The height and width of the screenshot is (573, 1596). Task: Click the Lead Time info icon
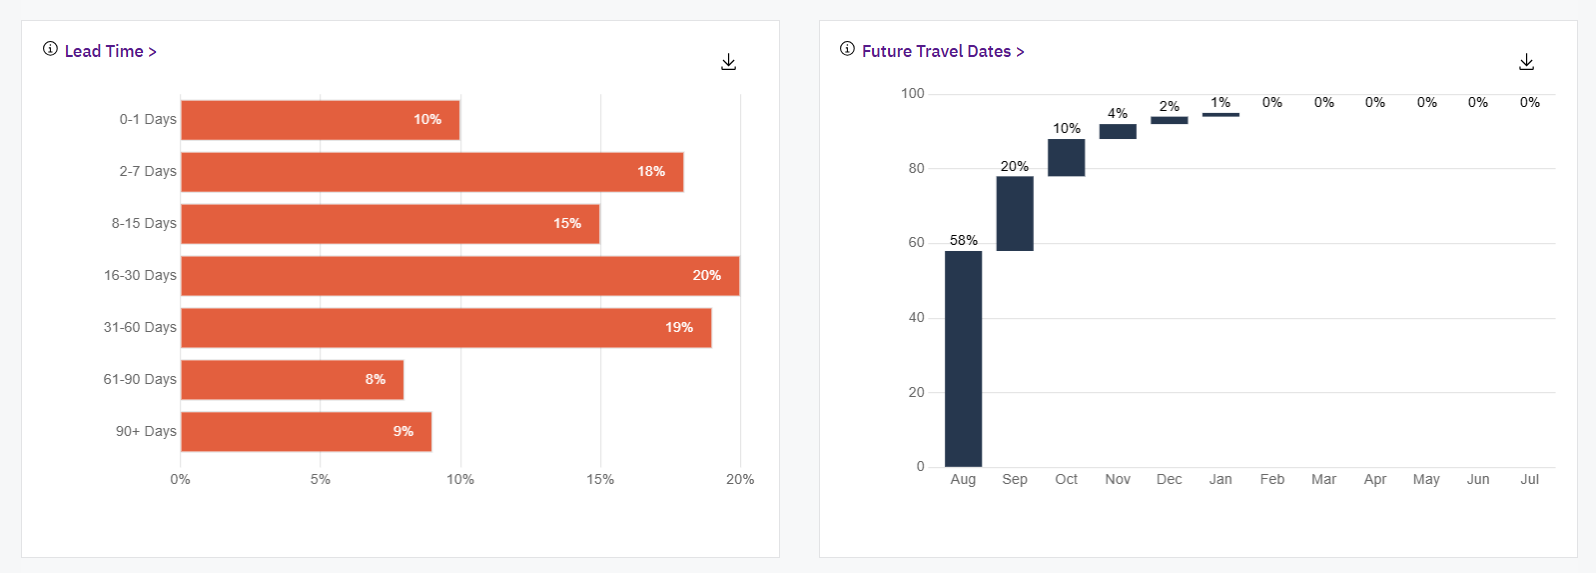pyautogui.click(x=50, y=49)
